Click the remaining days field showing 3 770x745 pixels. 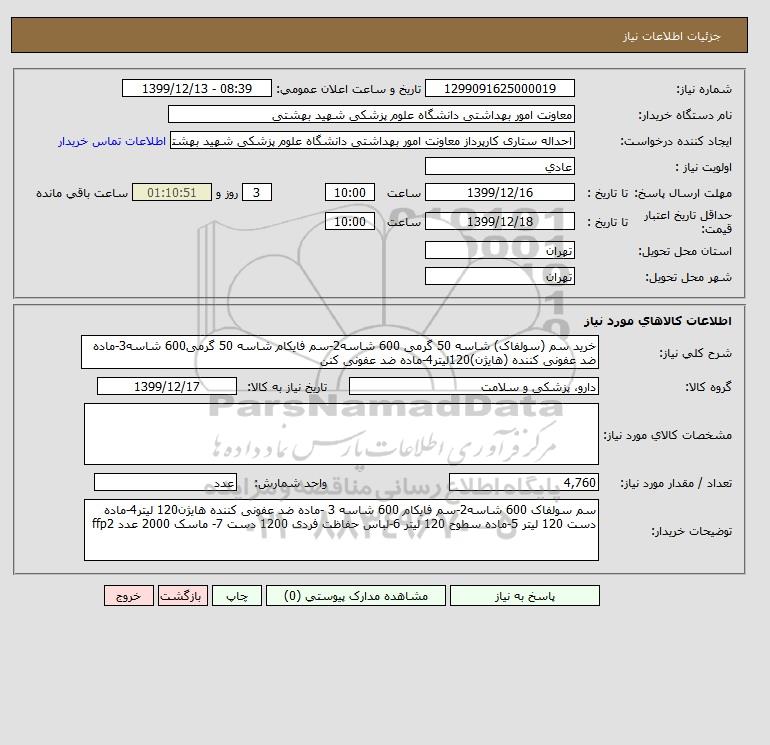coord(256,193)
